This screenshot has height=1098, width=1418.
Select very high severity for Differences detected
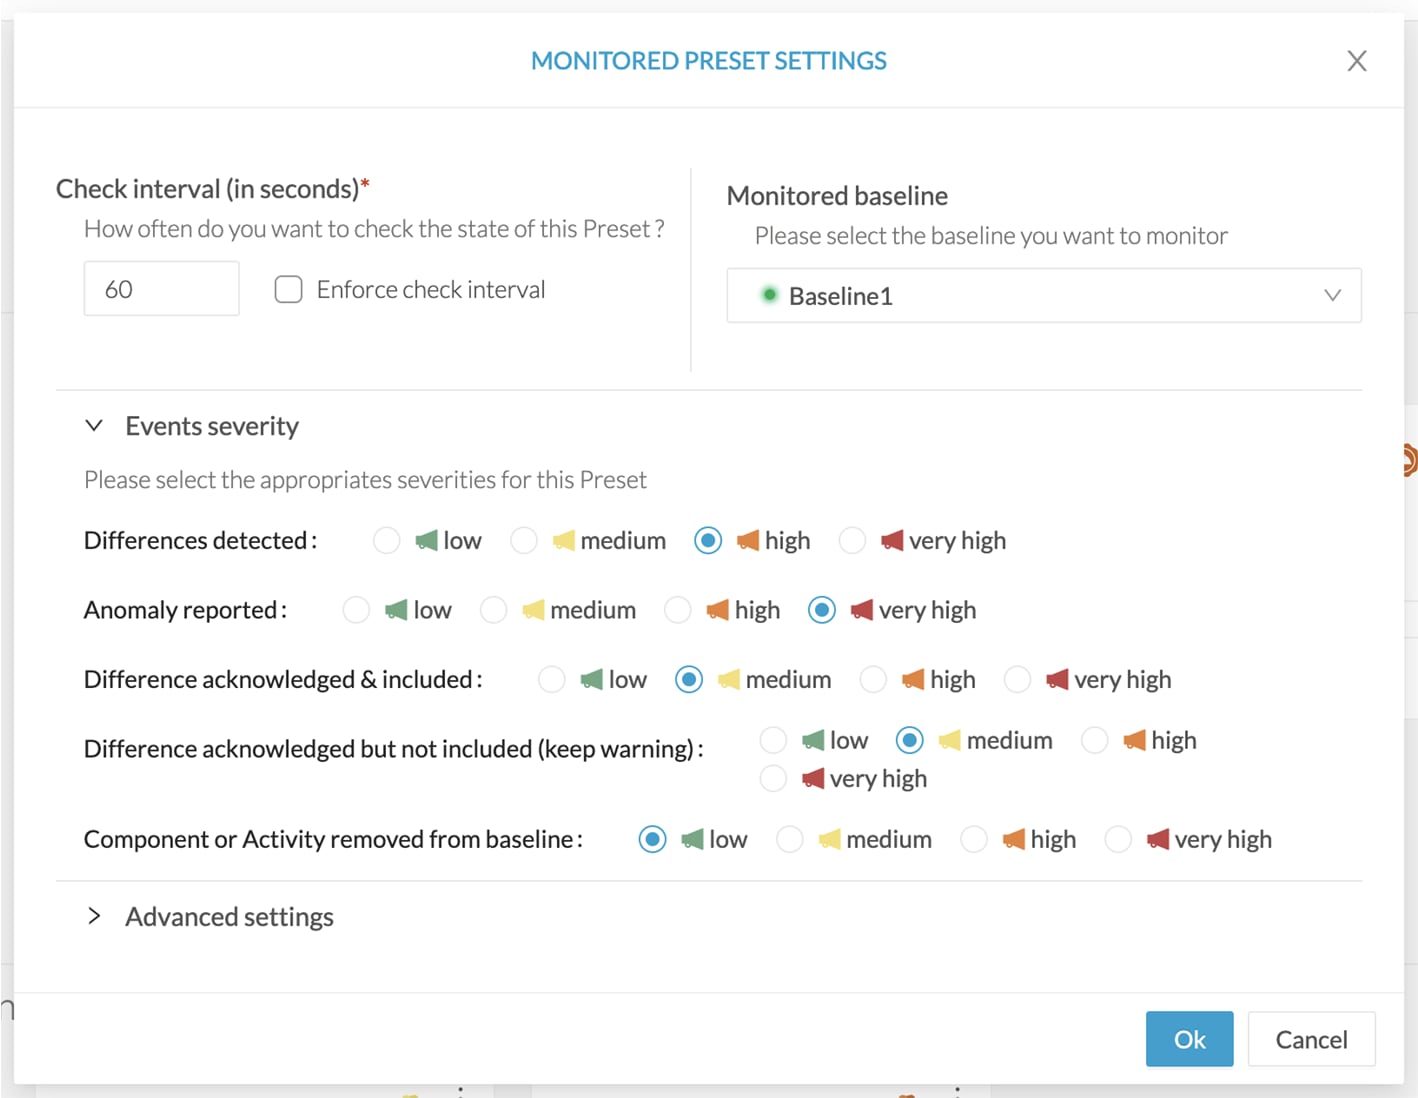point(852,540)
